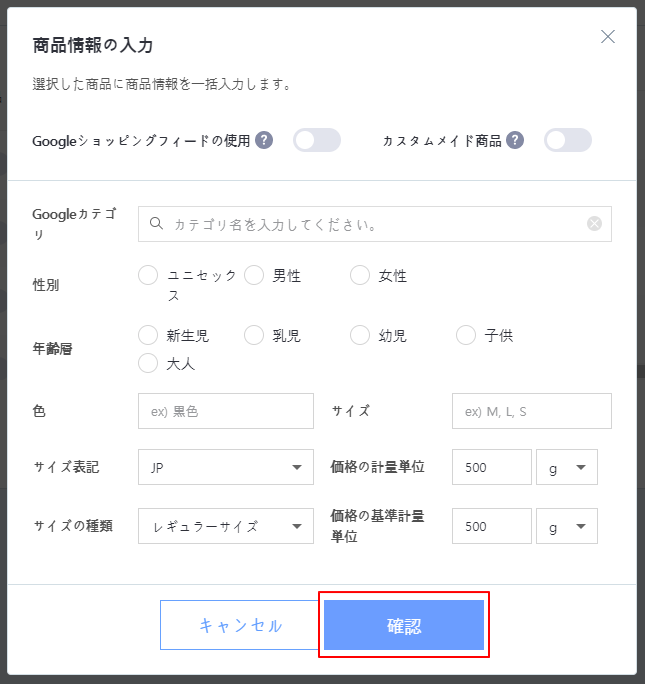Choose 男性 for 性別
The height and width of the screenshot is (684, 645).
pyautogui.click(x=254, y=276)
